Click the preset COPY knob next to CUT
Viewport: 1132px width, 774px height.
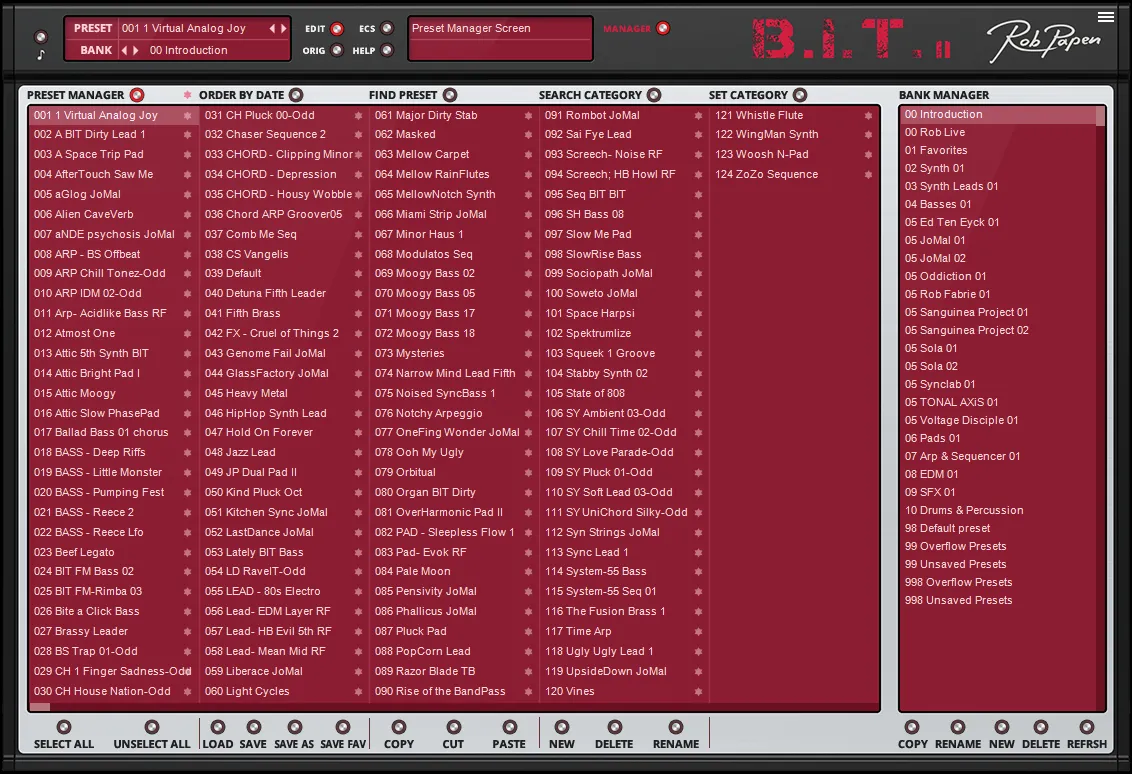(399, 727)
